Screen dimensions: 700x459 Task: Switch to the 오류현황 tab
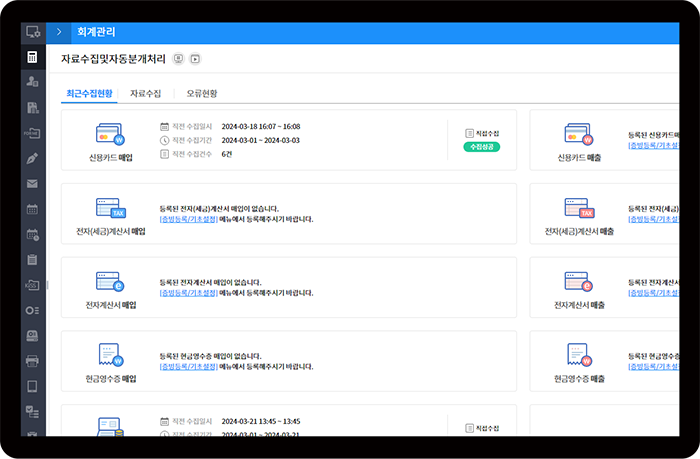202,93
